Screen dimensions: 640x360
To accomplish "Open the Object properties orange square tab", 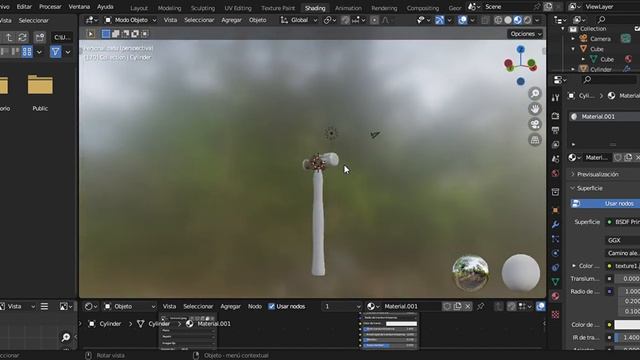I will tap(555, 210).
